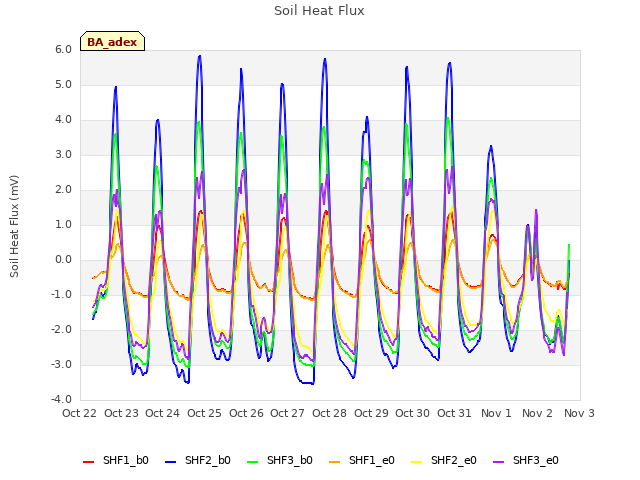640x480 pixels.
Task: Click the Soil Heat Flux (mV) axis title
Action: (14, 226)
